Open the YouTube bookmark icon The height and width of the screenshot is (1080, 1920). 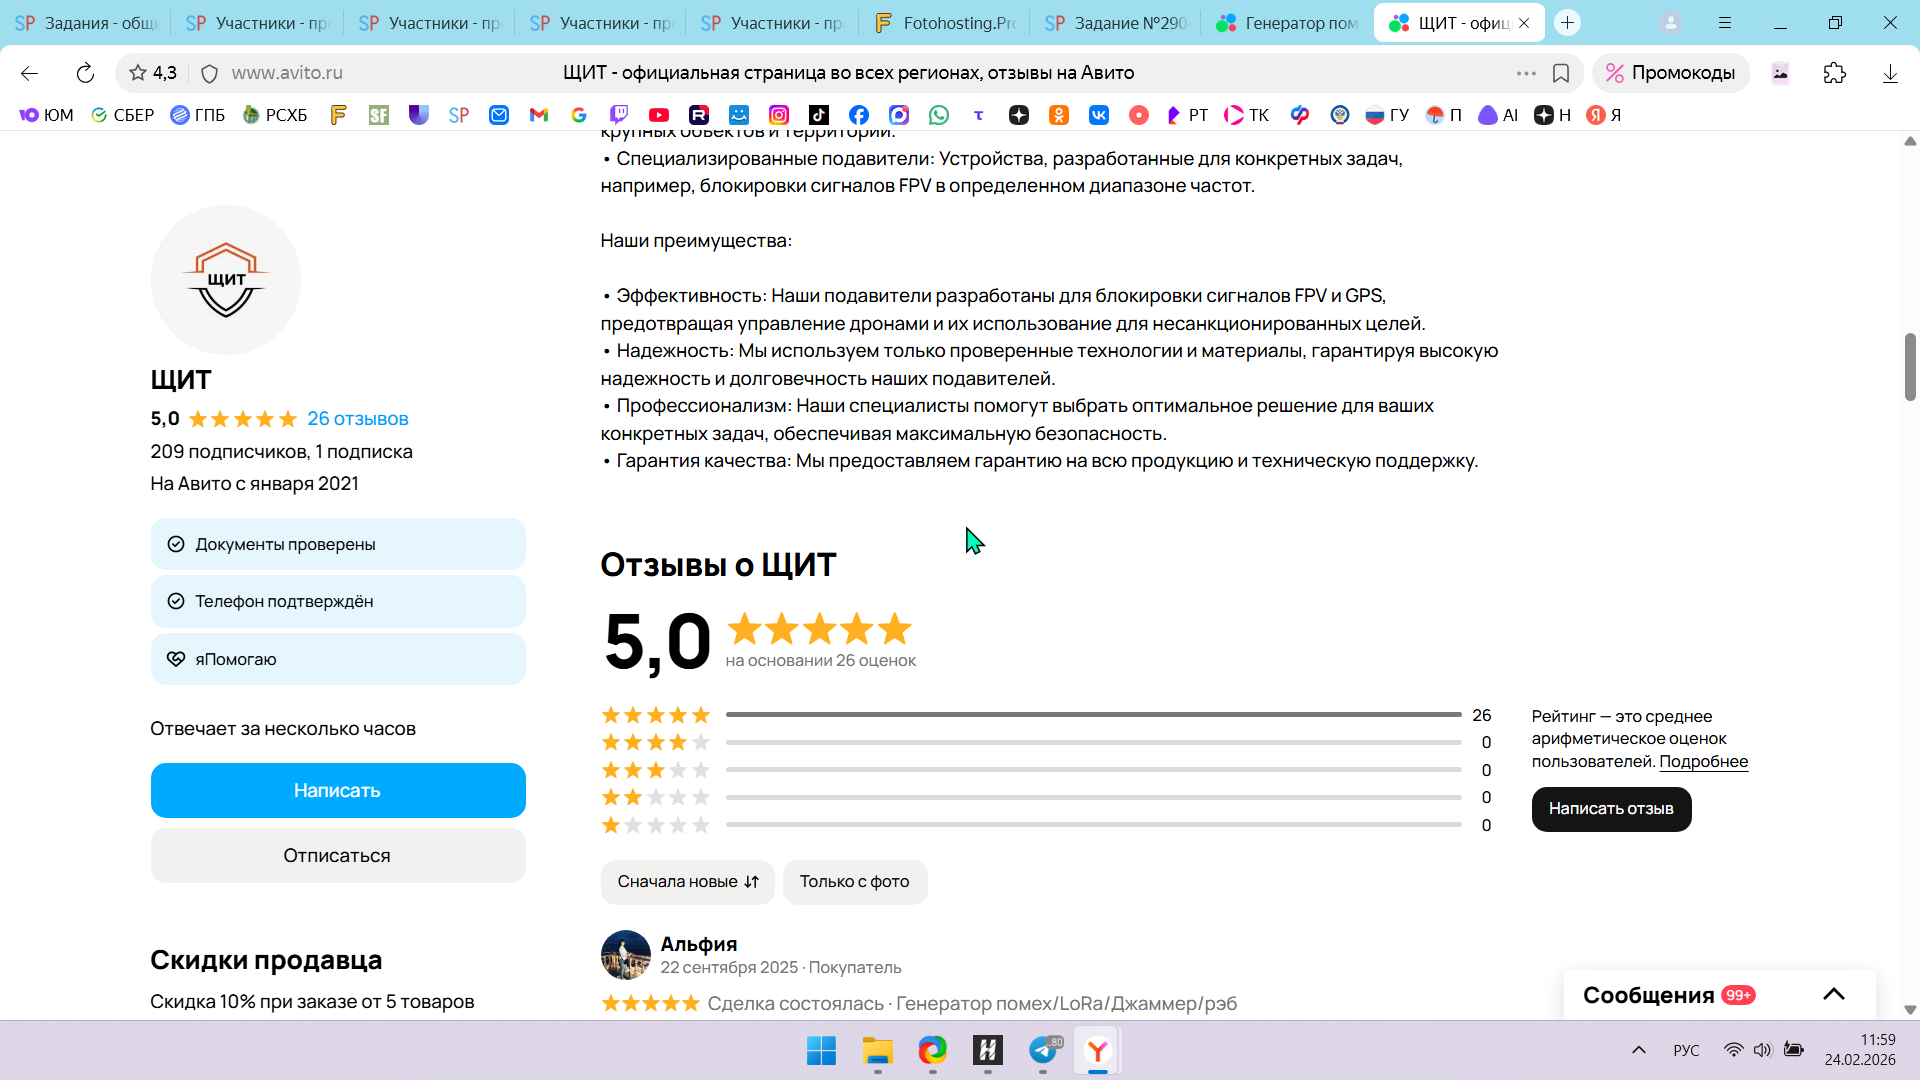click(x=659, y=115)
